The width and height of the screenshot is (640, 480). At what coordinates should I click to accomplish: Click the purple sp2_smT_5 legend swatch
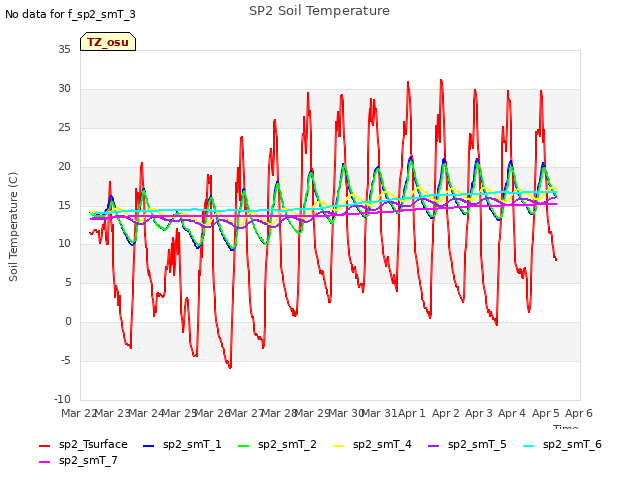click(x=433, y=446)
